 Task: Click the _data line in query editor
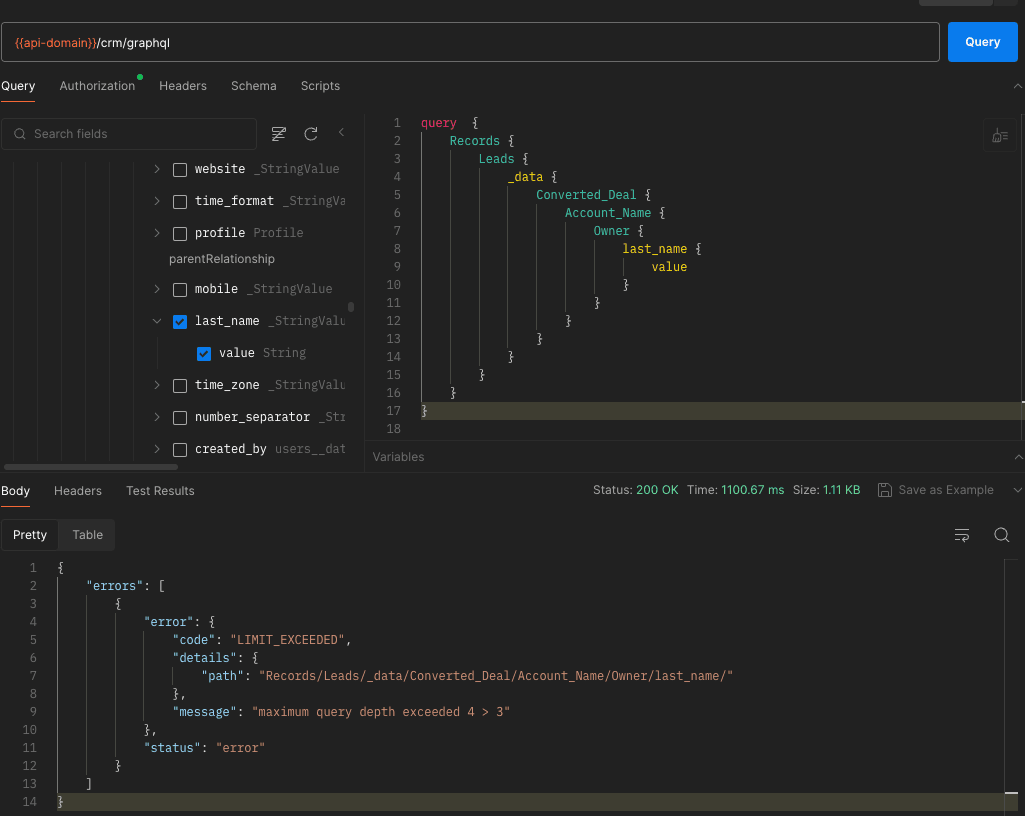coord(531,177)
